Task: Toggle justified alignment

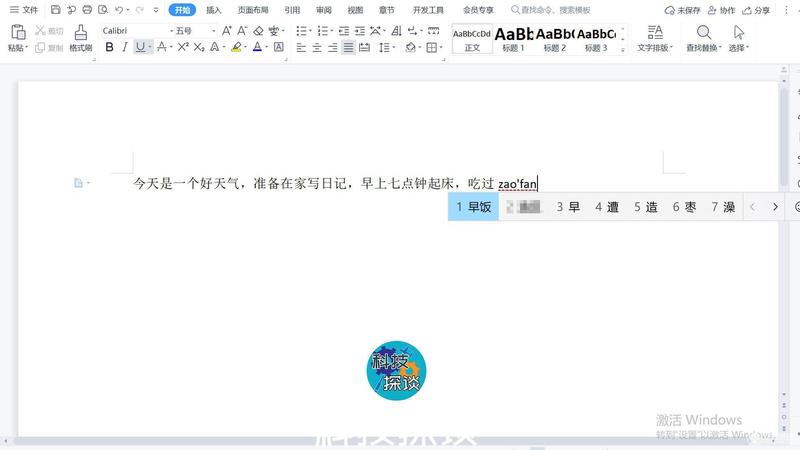Action: click(348, 47)
